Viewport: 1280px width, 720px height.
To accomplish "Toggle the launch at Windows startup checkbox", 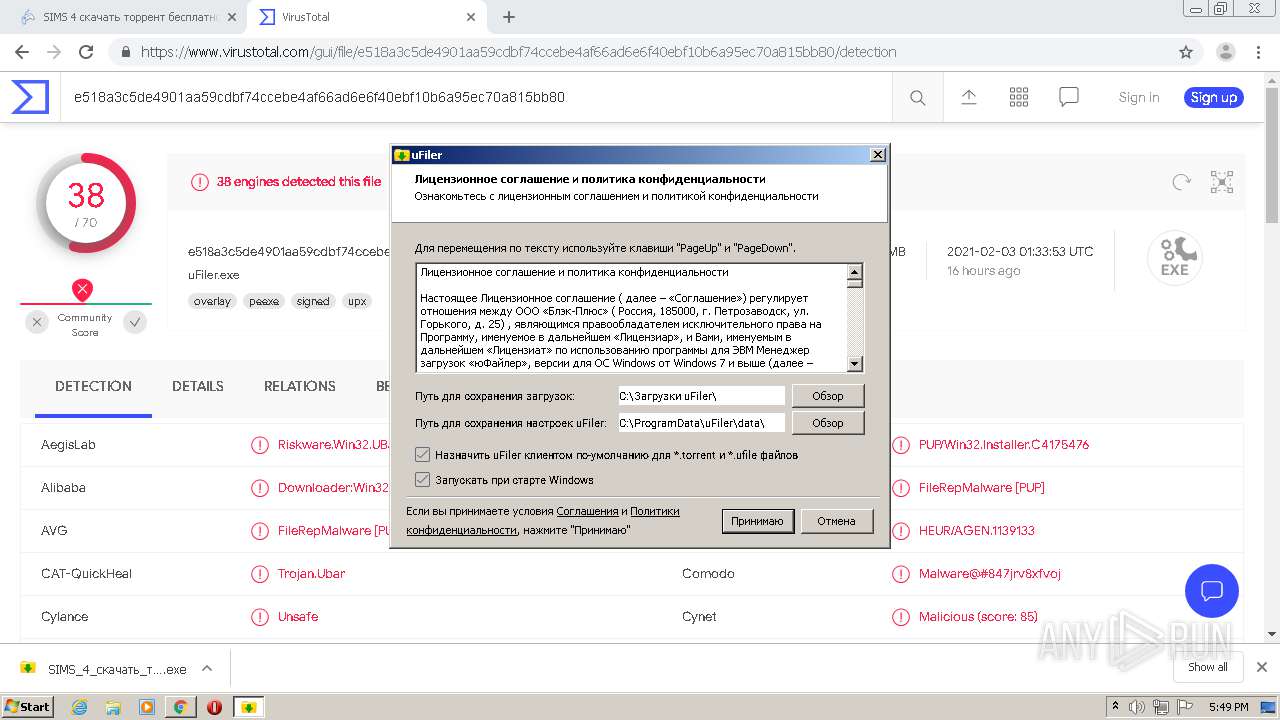I will pyautogui.click(x=423, y=480).
